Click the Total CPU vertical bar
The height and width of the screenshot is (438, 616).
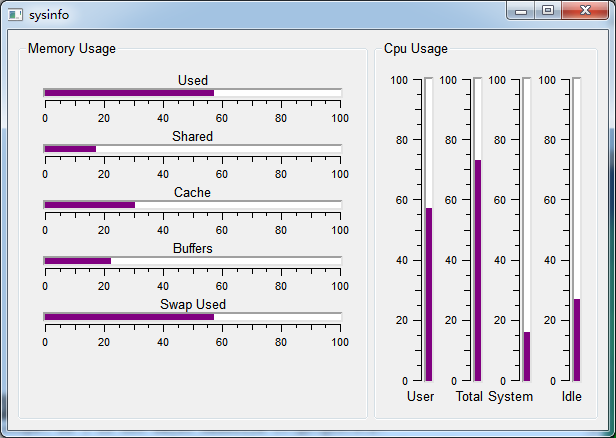click(477, 229)
